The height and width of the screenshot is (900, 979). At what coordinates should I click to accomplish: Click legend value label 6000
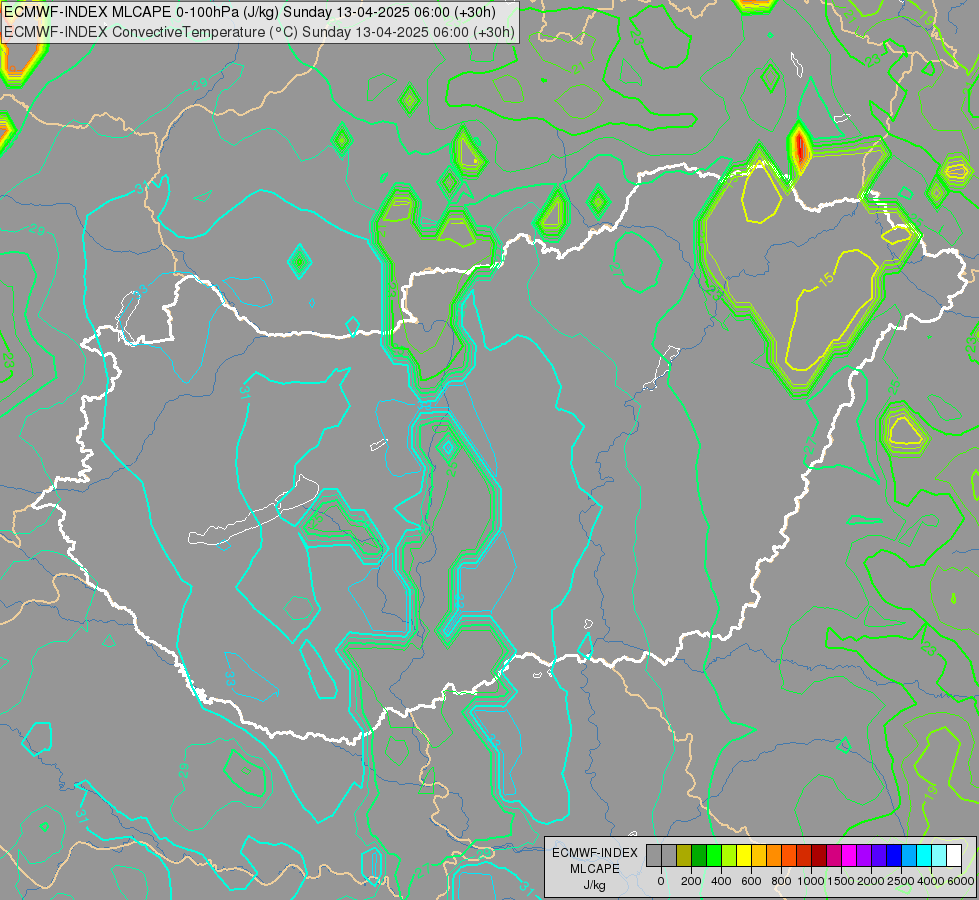pyautogui.click(x=960, y=881)
